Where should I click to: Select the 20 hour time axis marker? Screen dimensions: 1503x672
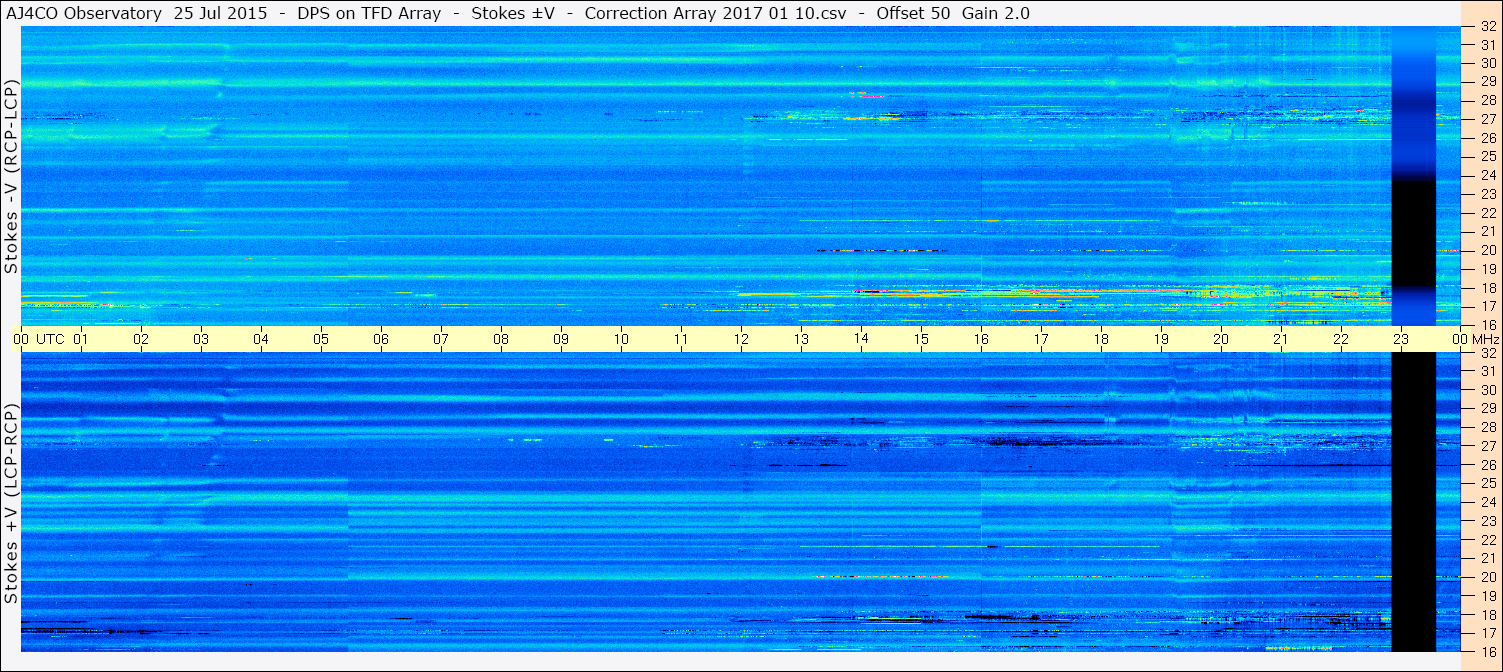pos(1221,339)
